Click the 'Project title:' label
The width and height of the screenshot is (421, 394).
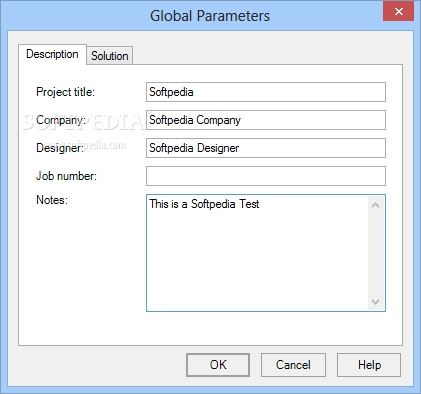pos(65,92)
